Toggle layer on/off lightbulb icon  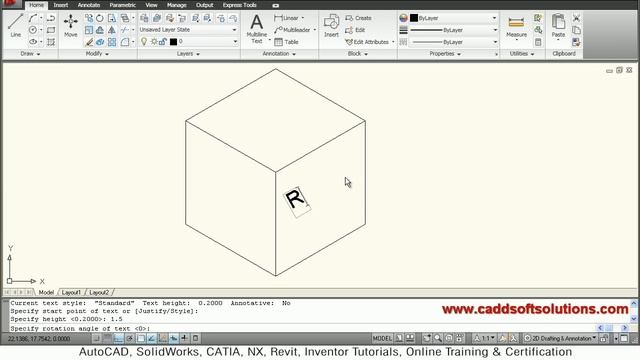(x=144, y=42)
